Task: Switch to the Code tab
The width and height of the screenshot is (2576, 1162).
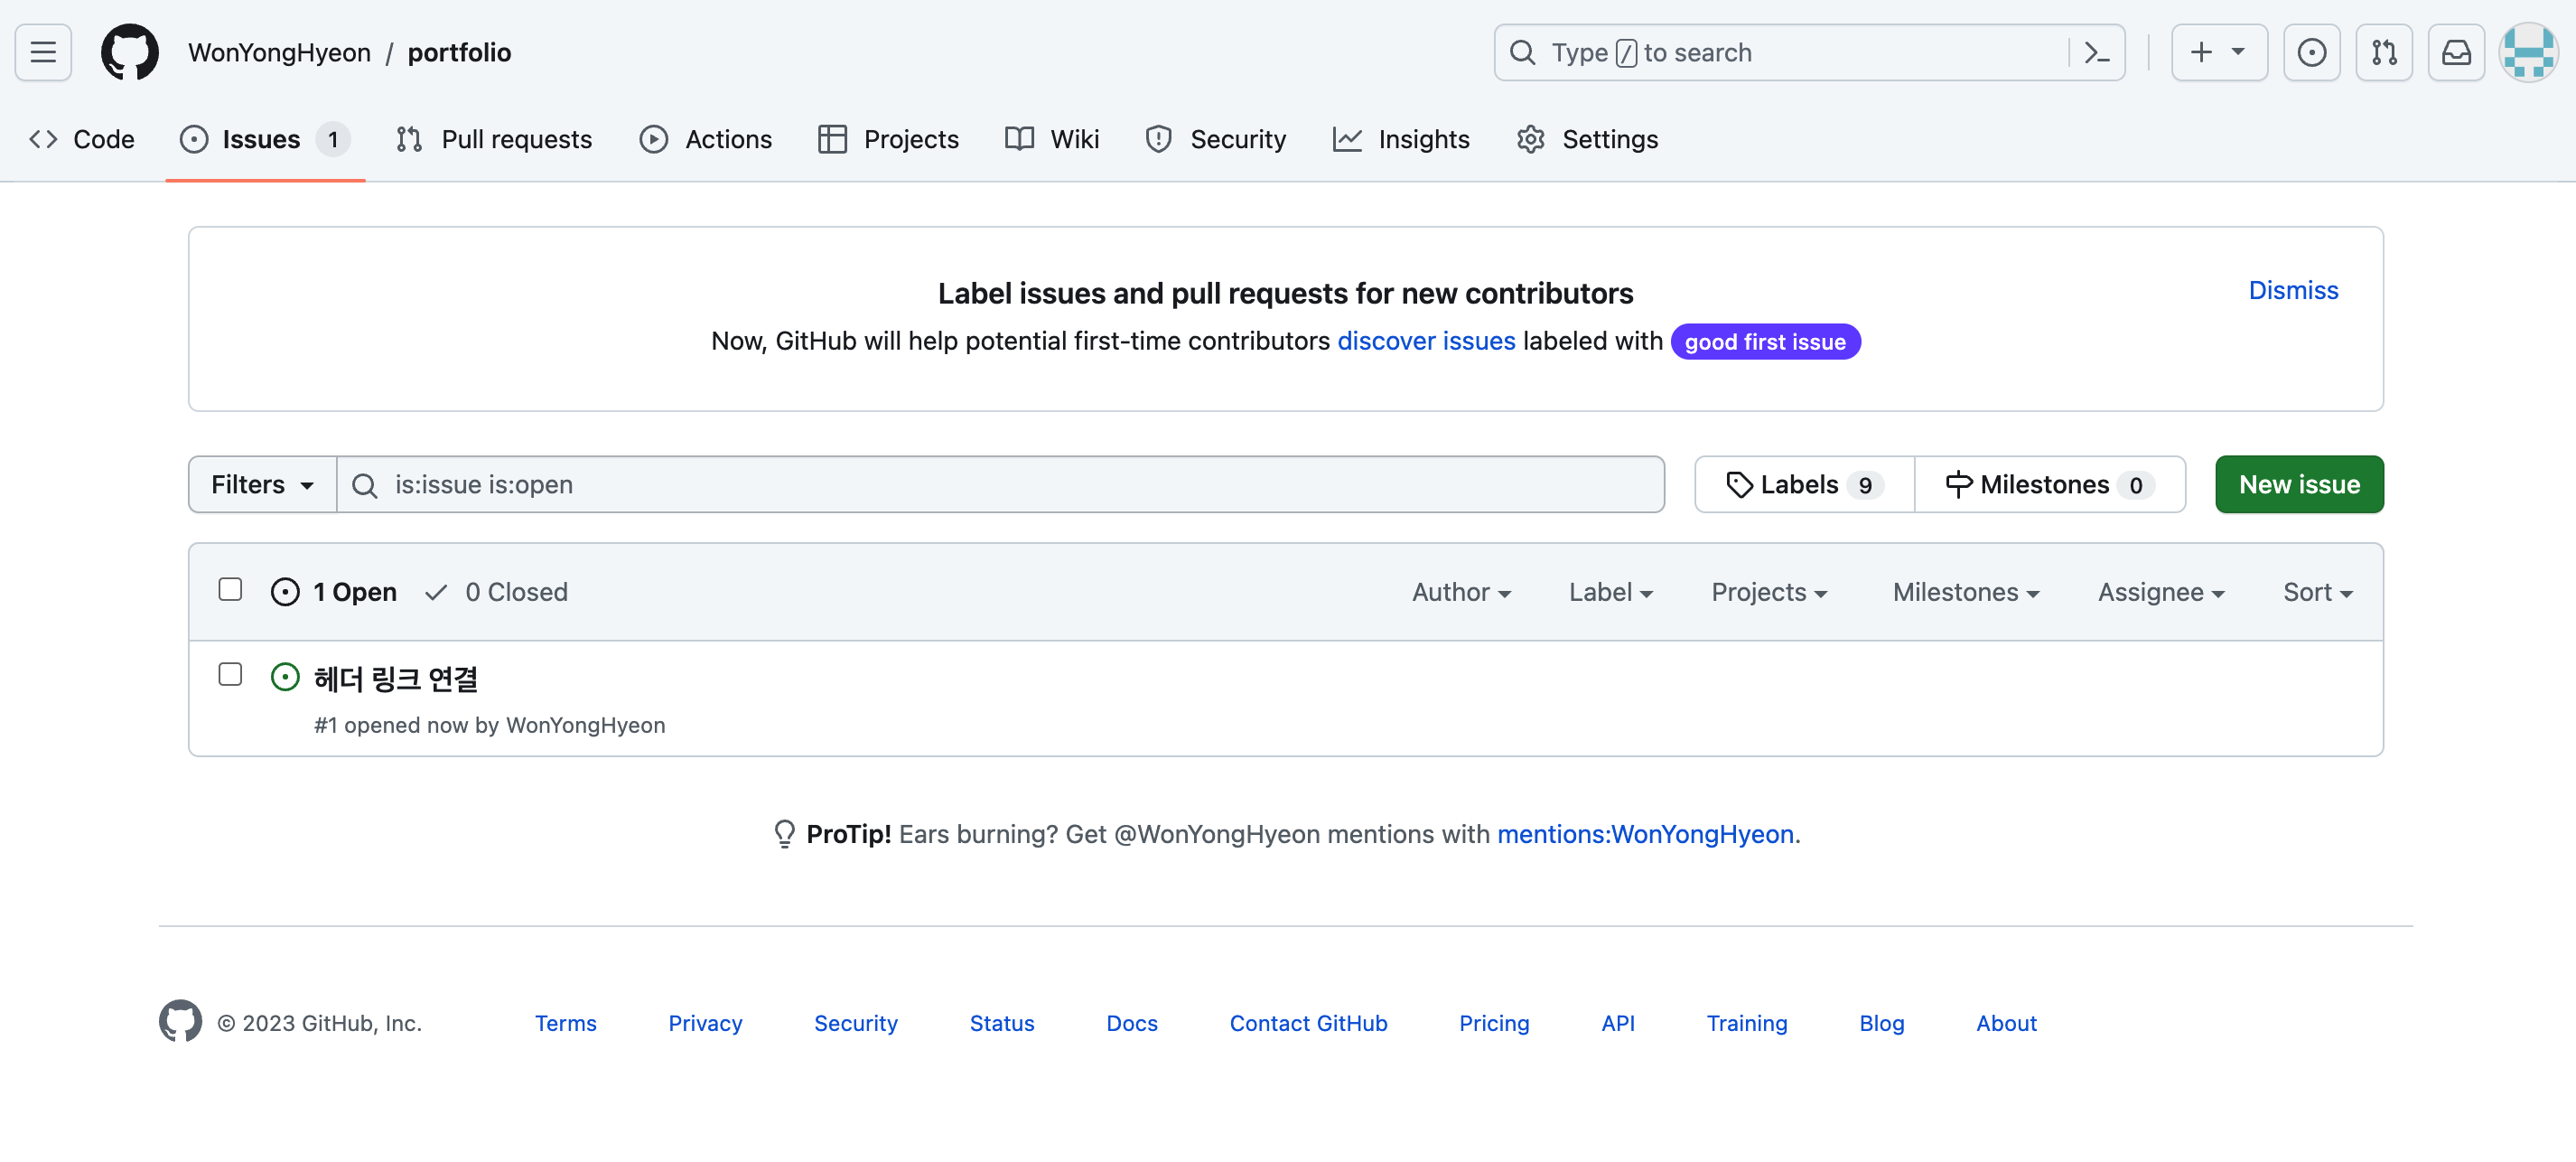Action: [82, 139]
